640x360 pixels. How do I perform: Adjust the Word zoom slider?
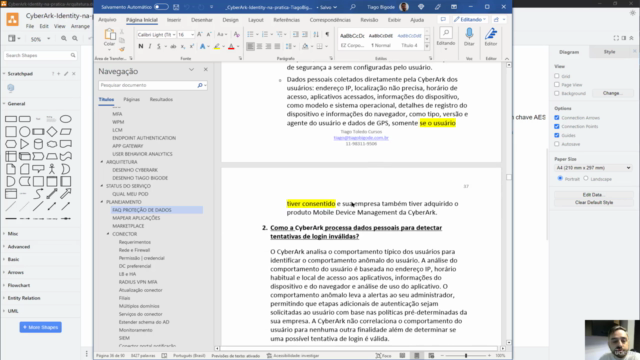tap(466, 356)
